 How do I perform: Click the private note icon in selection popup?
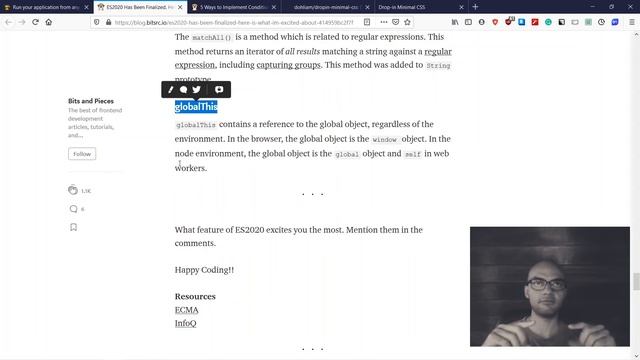pyautogui.click(x=219, y=89)
